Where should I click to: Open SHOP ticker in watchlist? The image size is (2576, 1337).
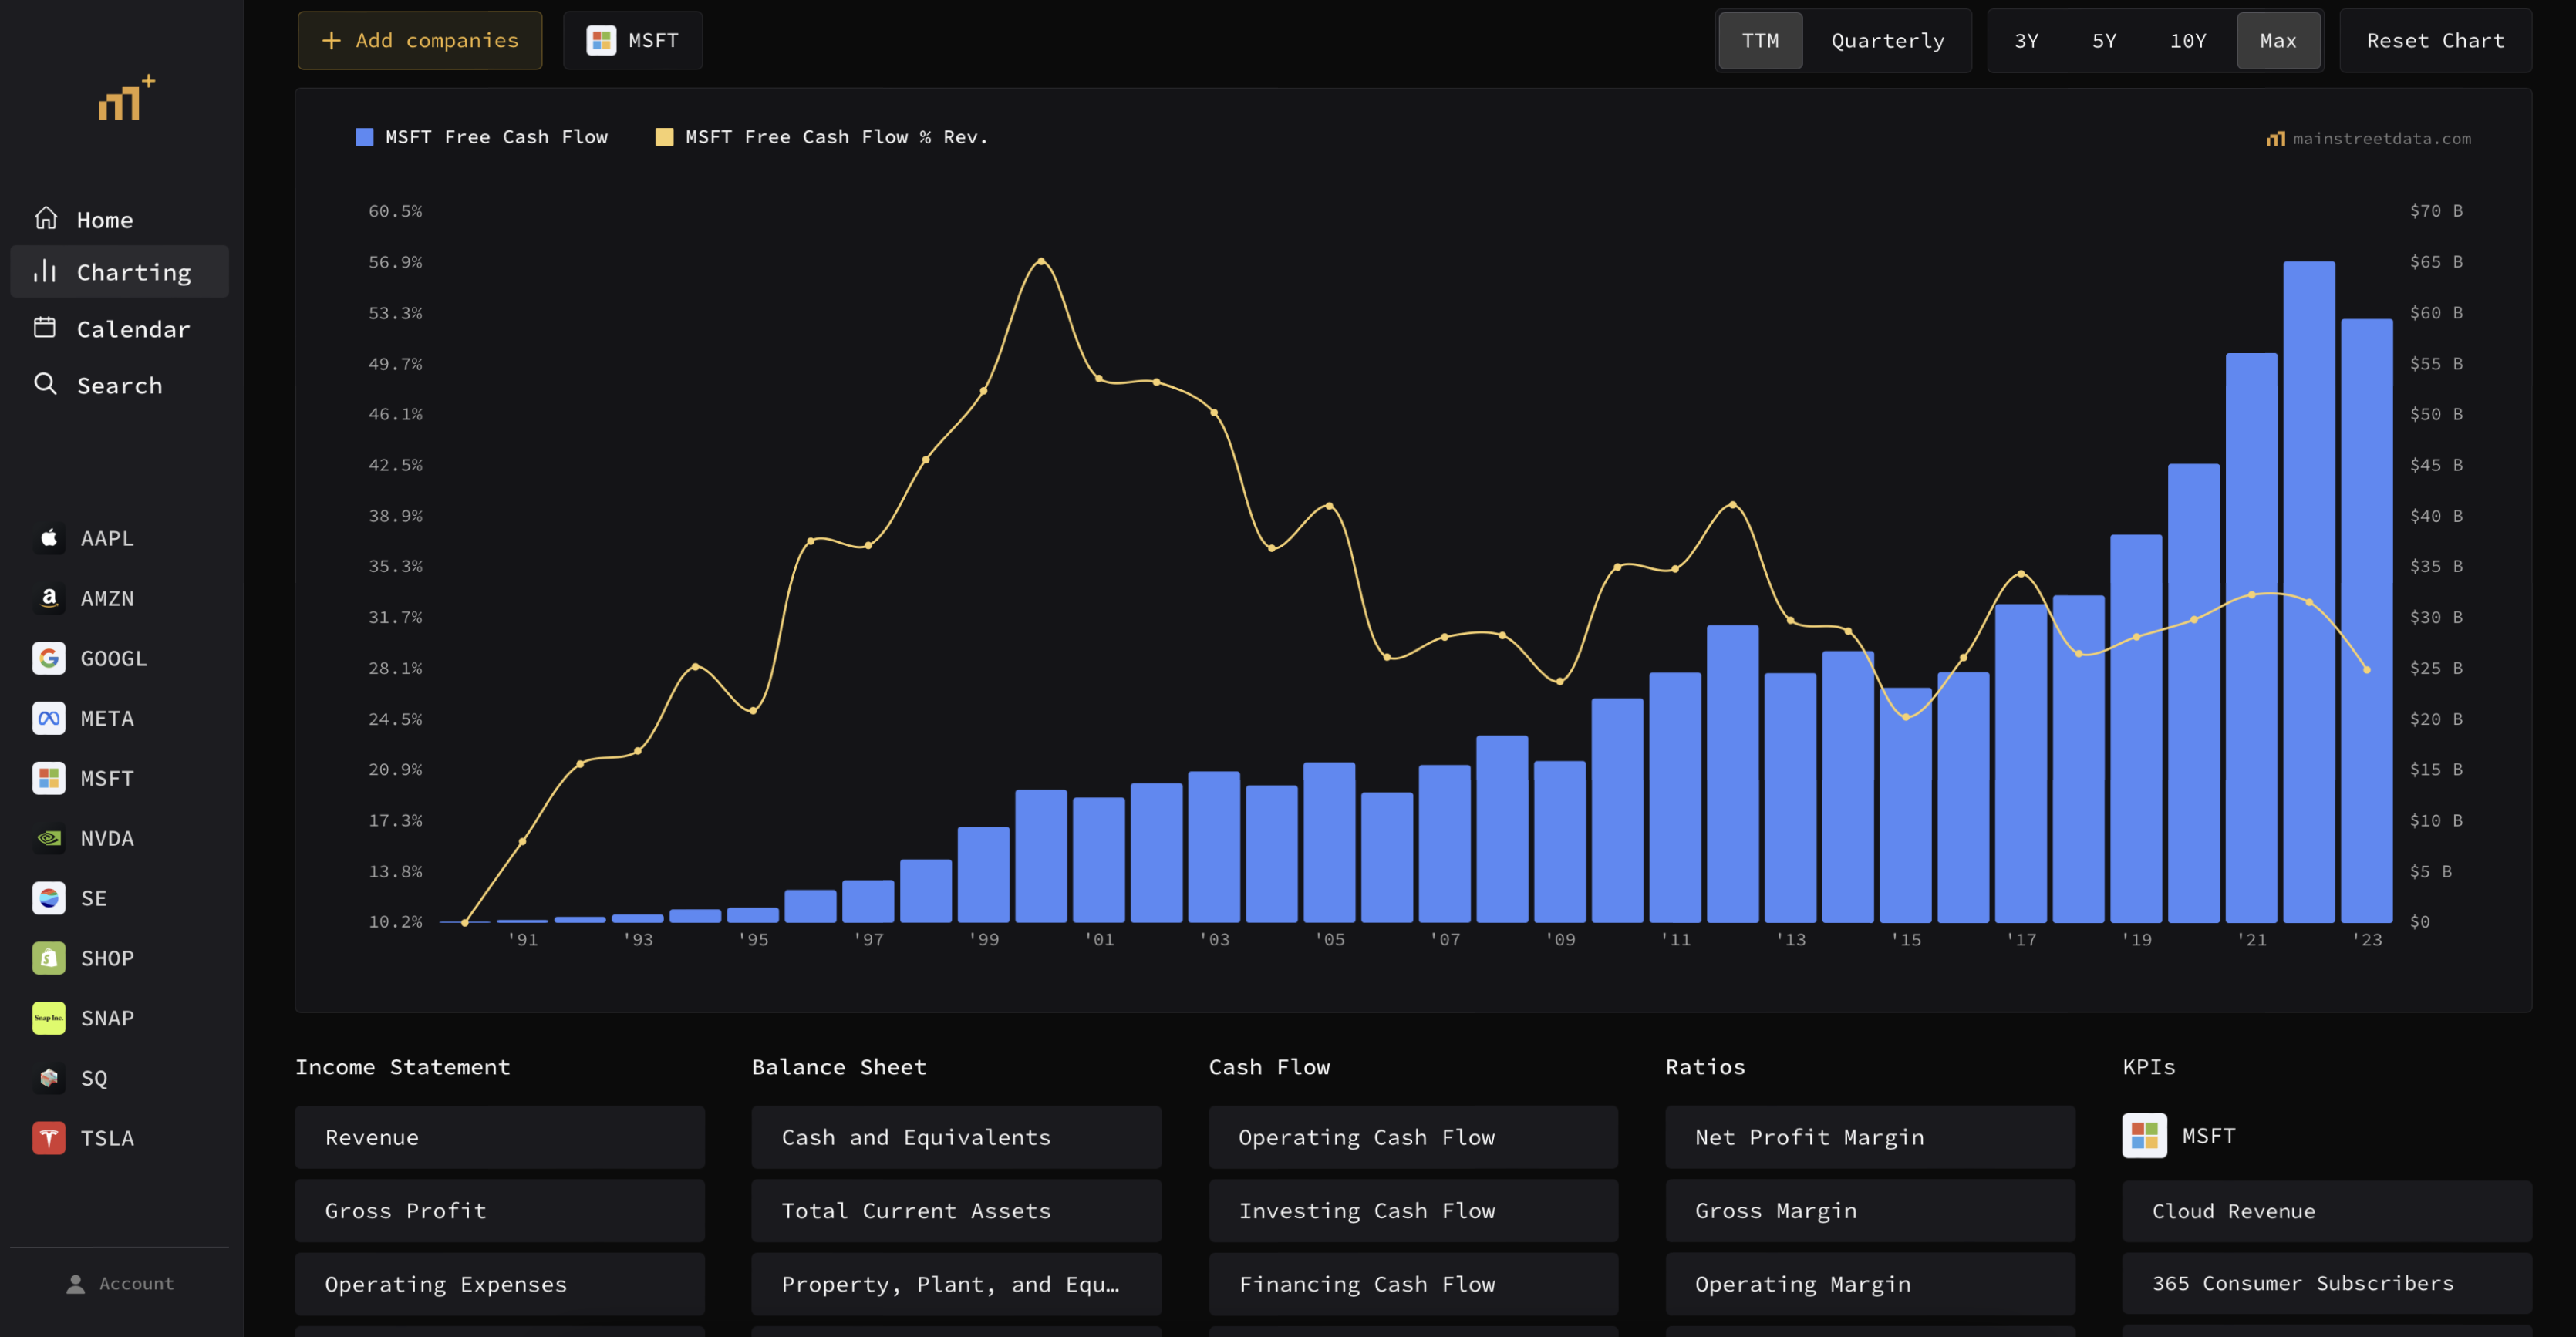[x=107, y=958]
